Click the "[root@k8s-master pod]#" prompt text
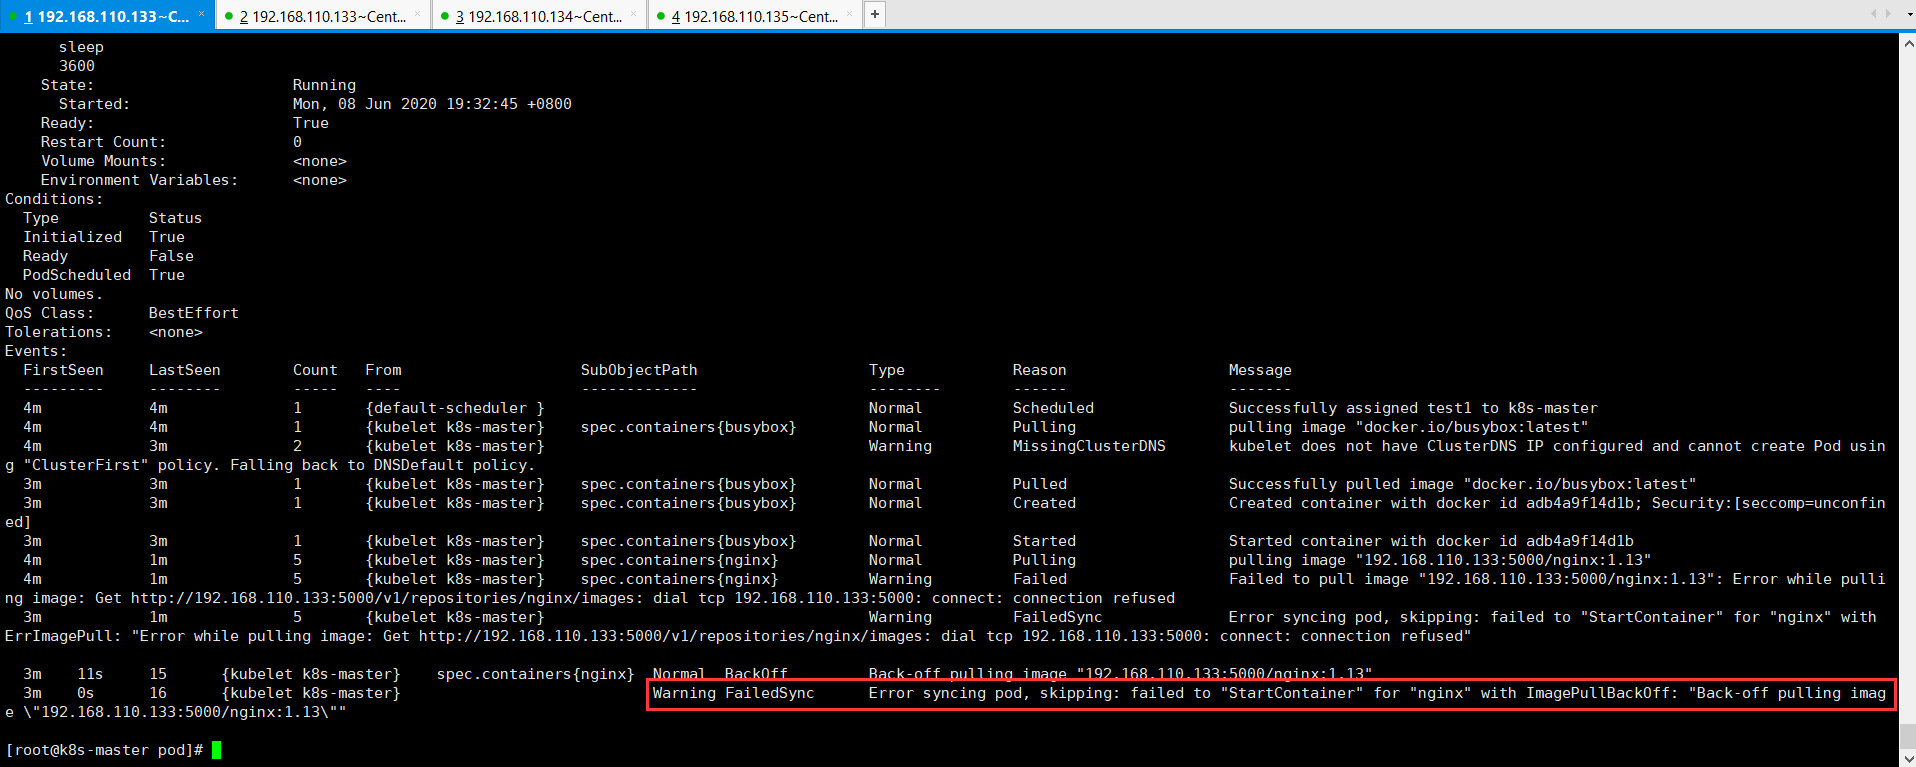 104,750
